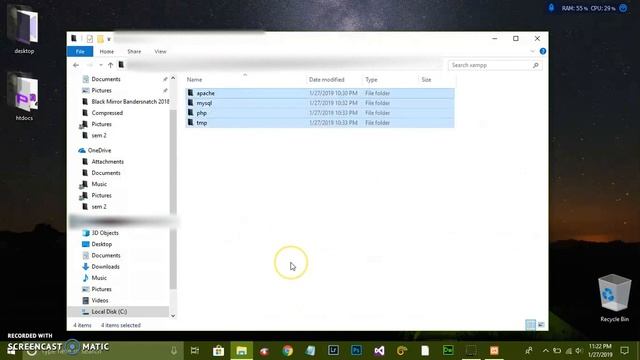Screen dimensions: 640x360
Task: Select the mysql folder
Action: pyautogui.click(x=320, y=103)
